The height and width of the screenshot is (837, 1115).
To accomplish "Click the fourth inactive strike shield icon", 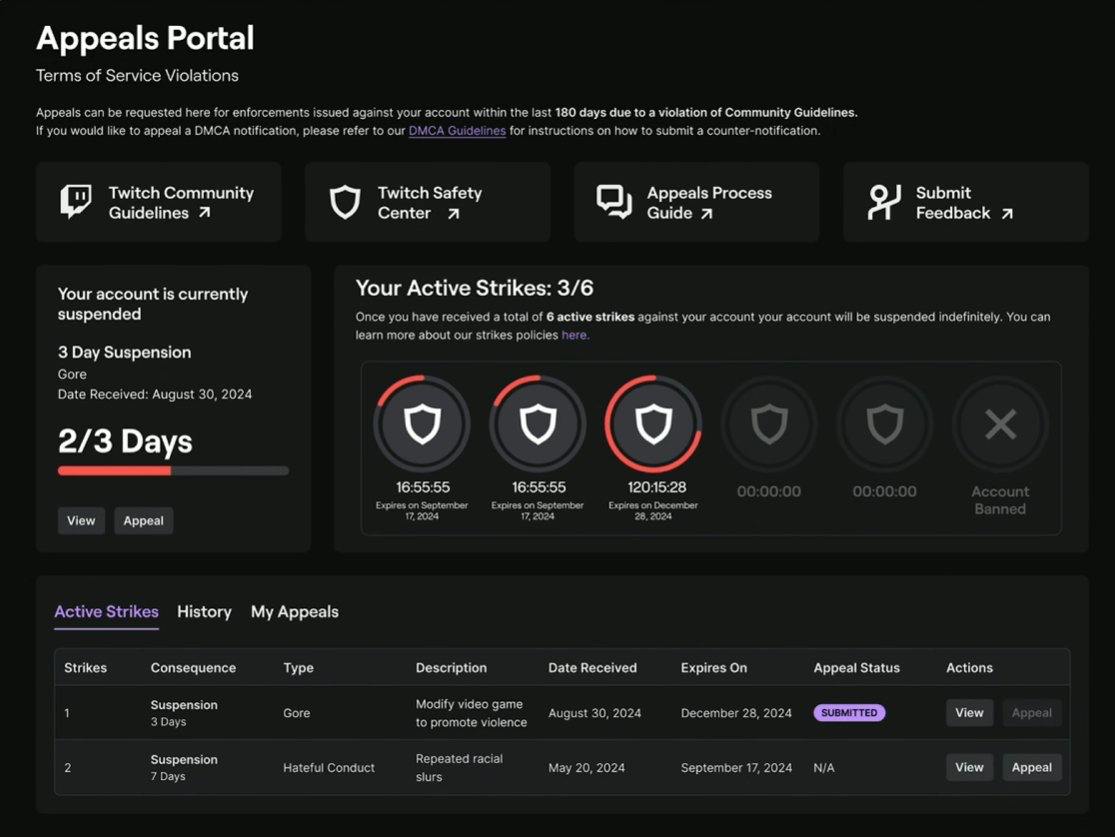I will point(768,424).
